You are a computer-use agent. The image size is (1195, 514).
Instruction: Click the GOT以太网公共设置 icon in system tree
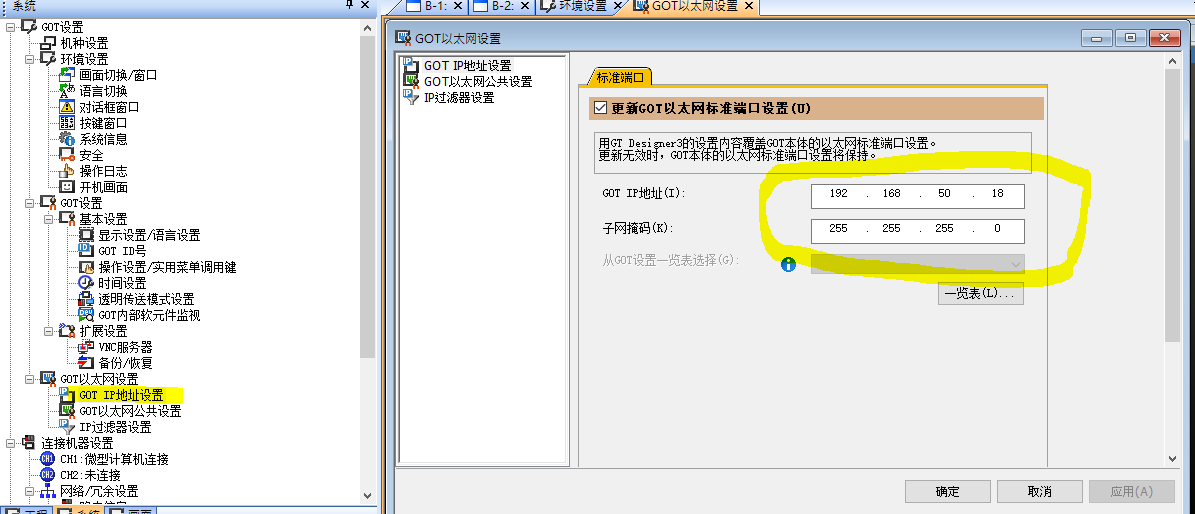pyautogui.click(x=68, y=411)
